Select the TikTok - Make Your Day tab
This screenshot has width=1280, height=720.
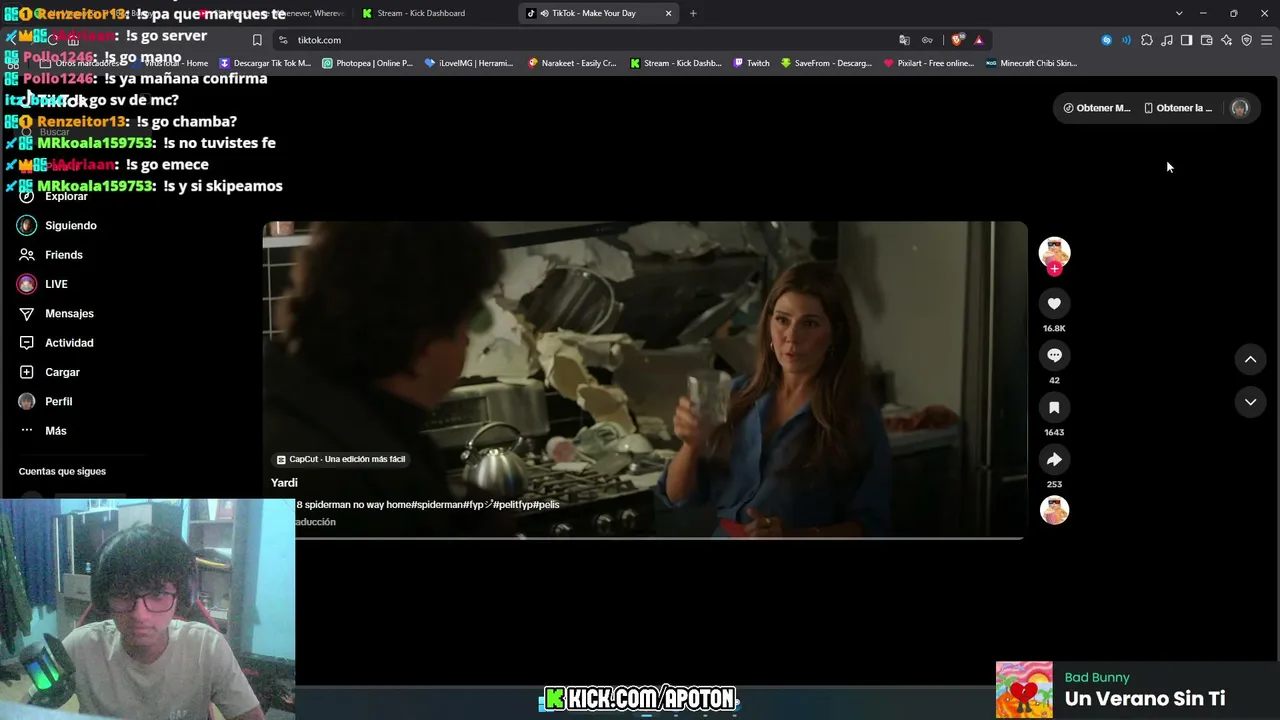[598, 13]
